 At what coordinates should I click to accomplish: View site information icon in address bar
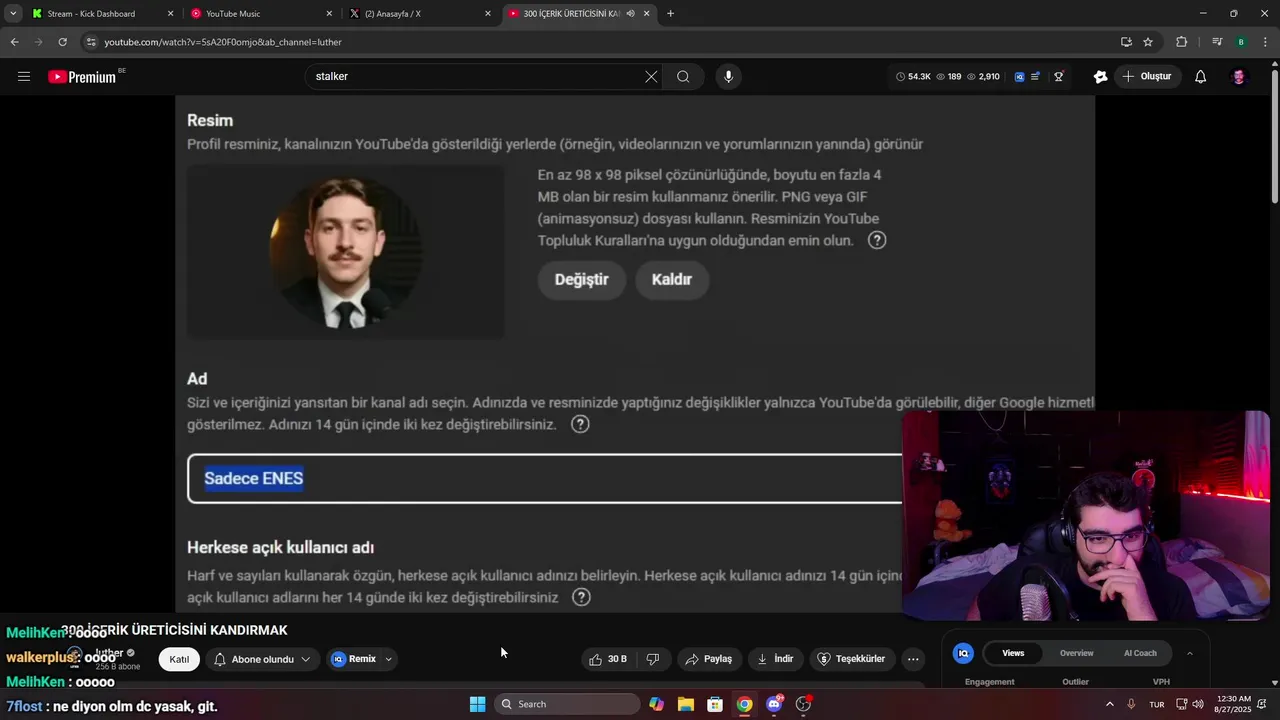(91, 42)
